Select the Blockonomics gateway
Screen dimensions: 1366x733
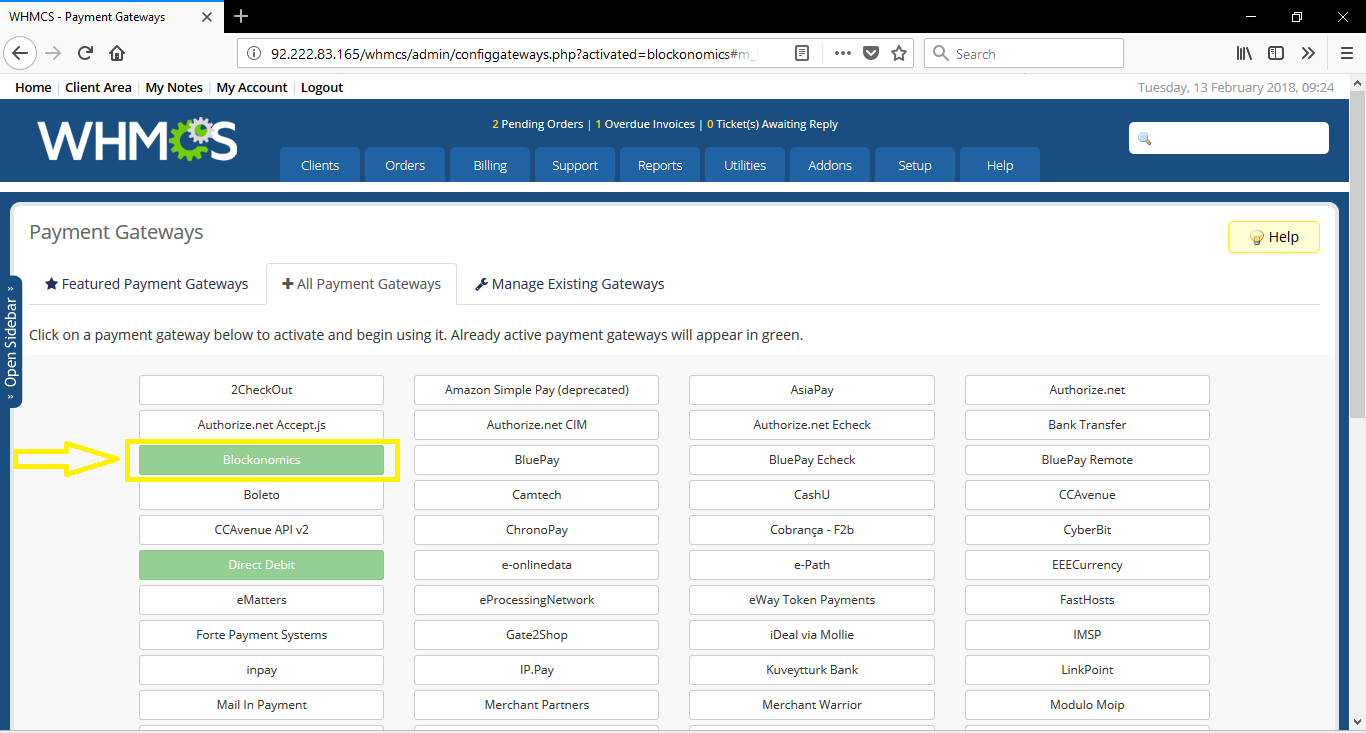(x=261, y=460)
